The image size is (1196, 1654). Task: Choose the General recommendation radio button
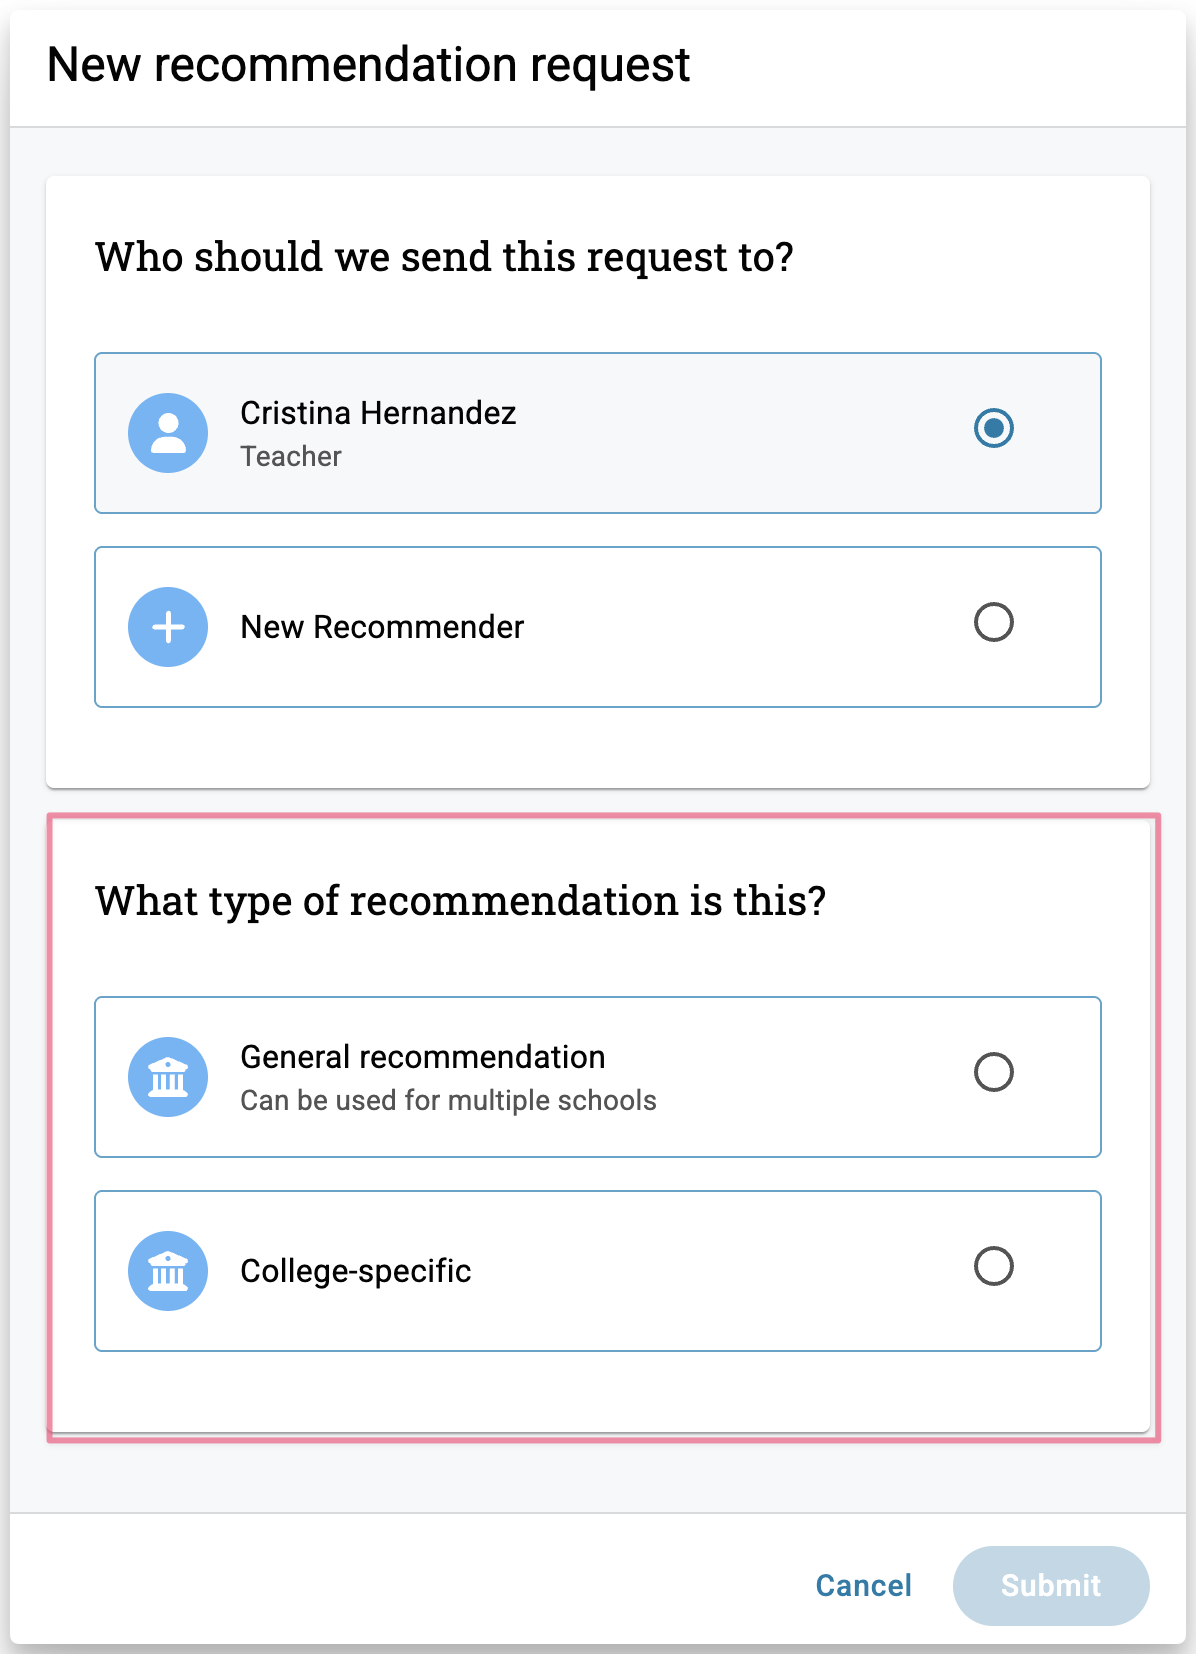point(993,1072)
